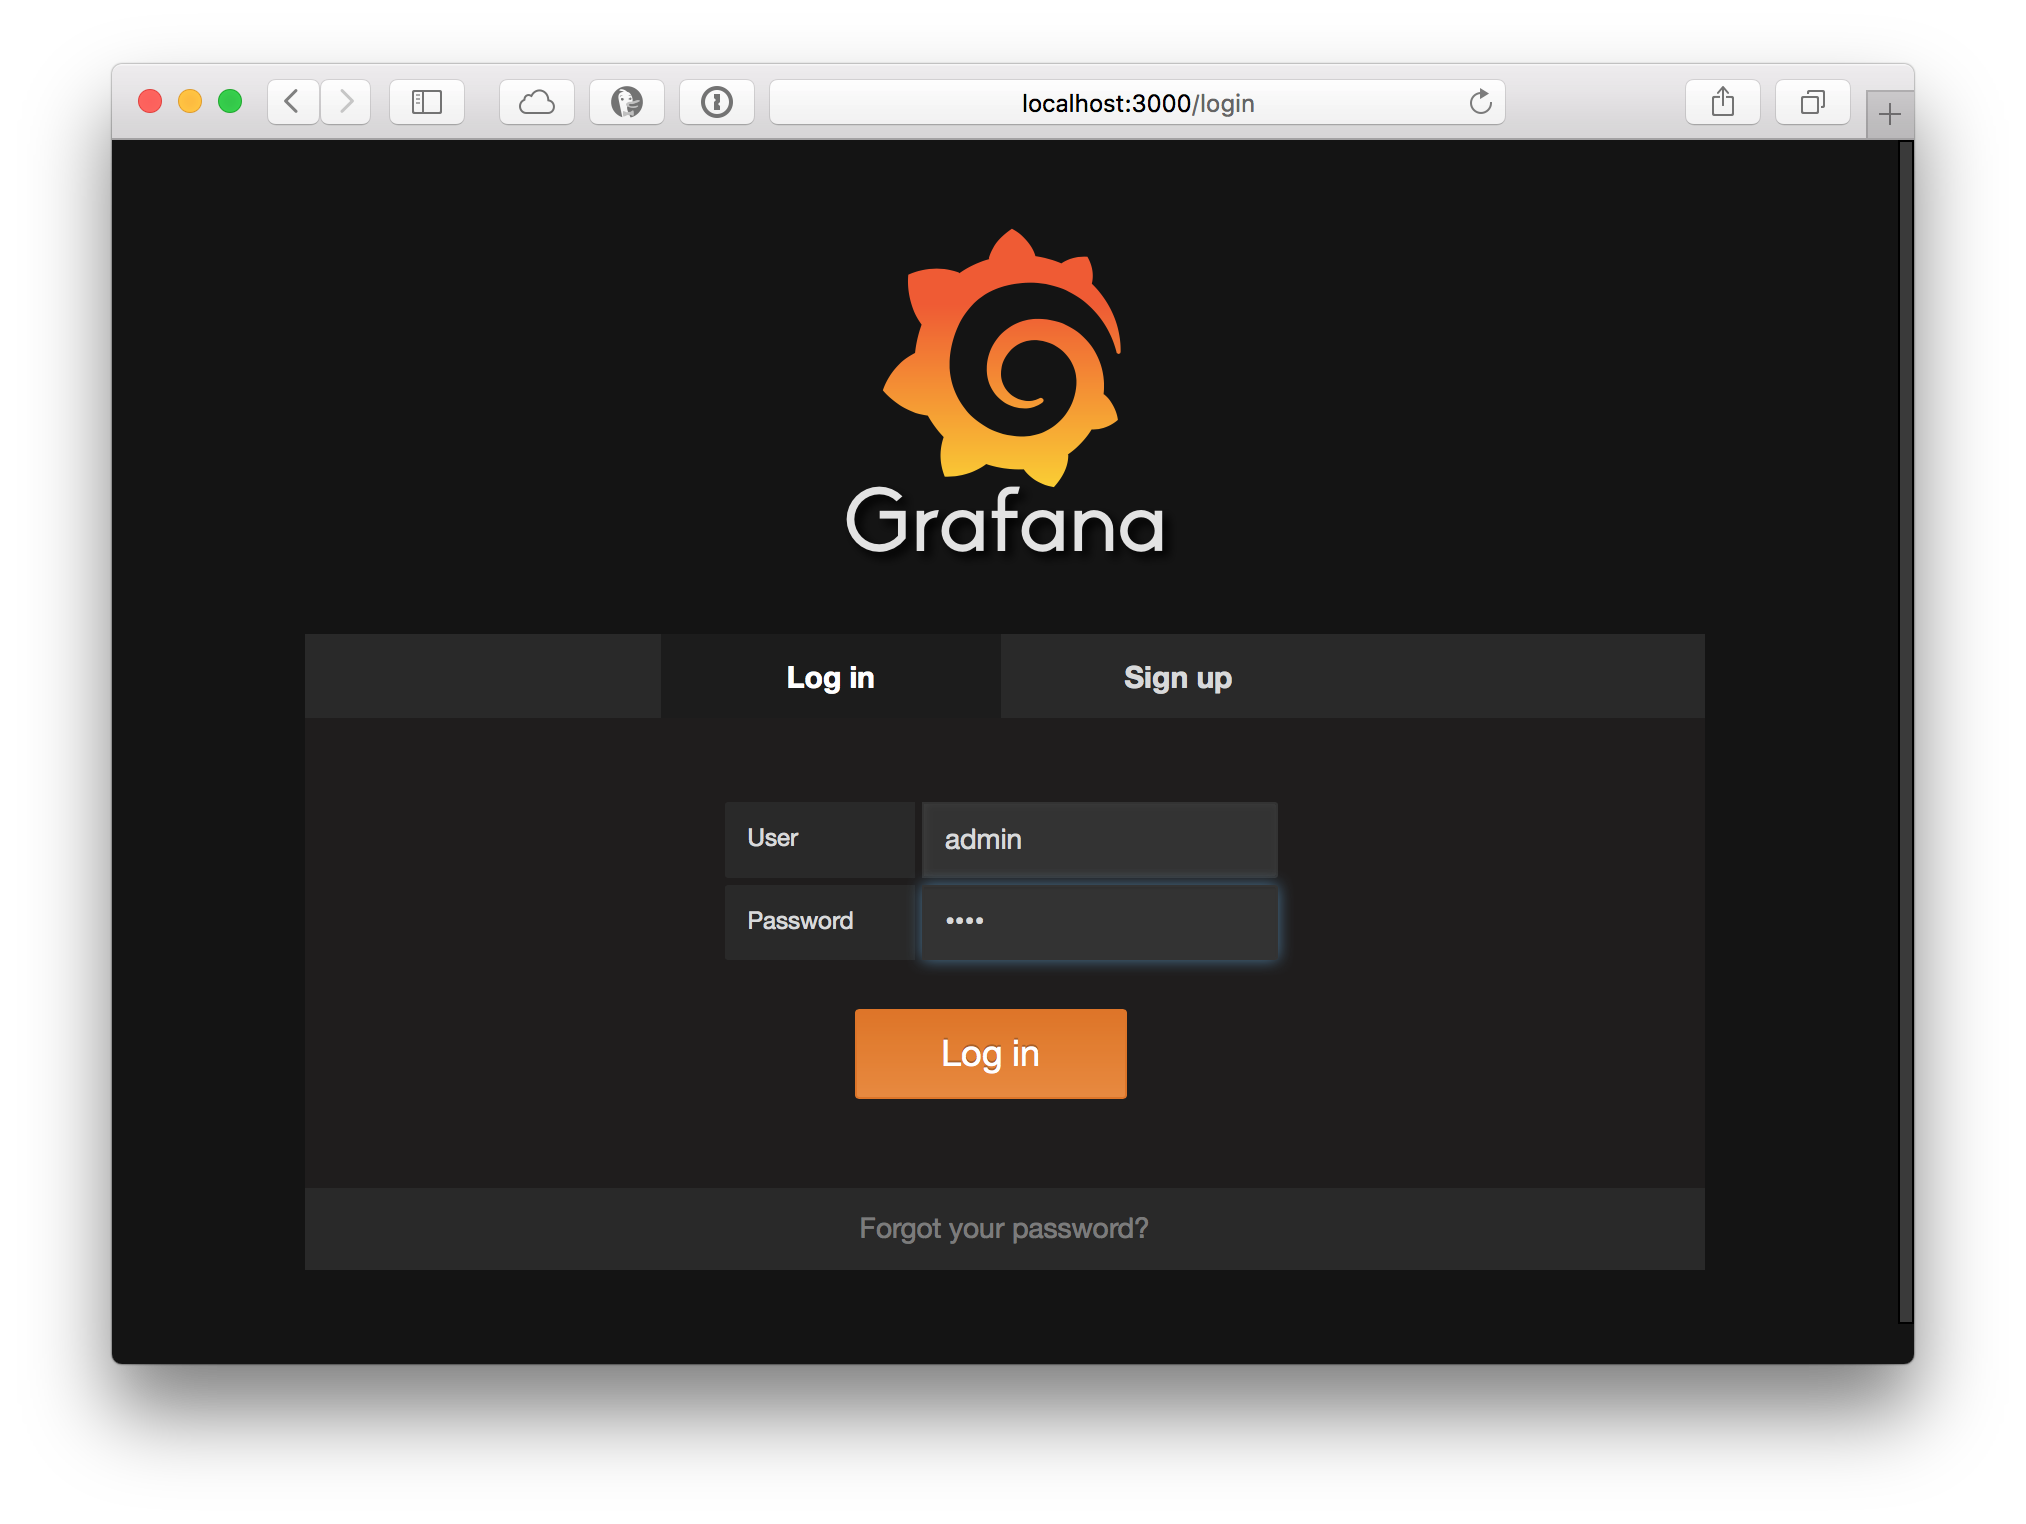This screenshot has height=1524, width=2026.
Task: Focus the User input field
Action: pos(1099,839)
